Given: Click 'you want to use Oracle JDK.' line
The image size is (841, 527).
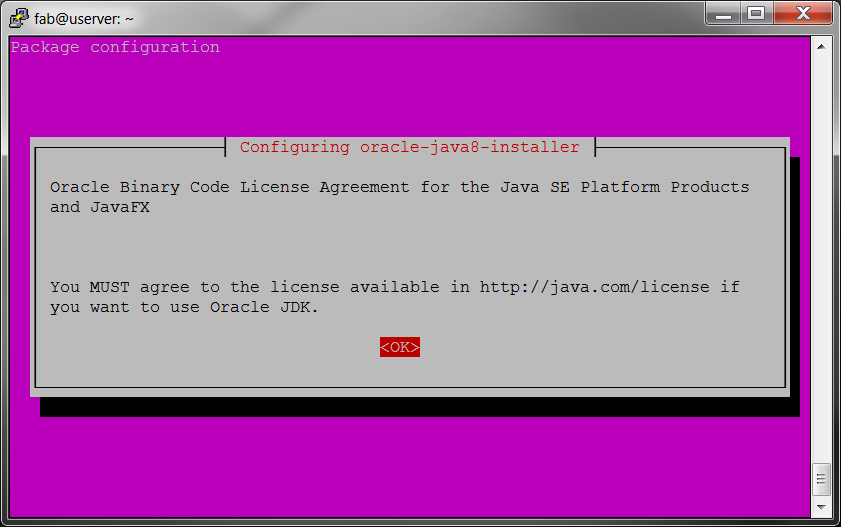Looking at the screenshot, I should pos(184,307).
